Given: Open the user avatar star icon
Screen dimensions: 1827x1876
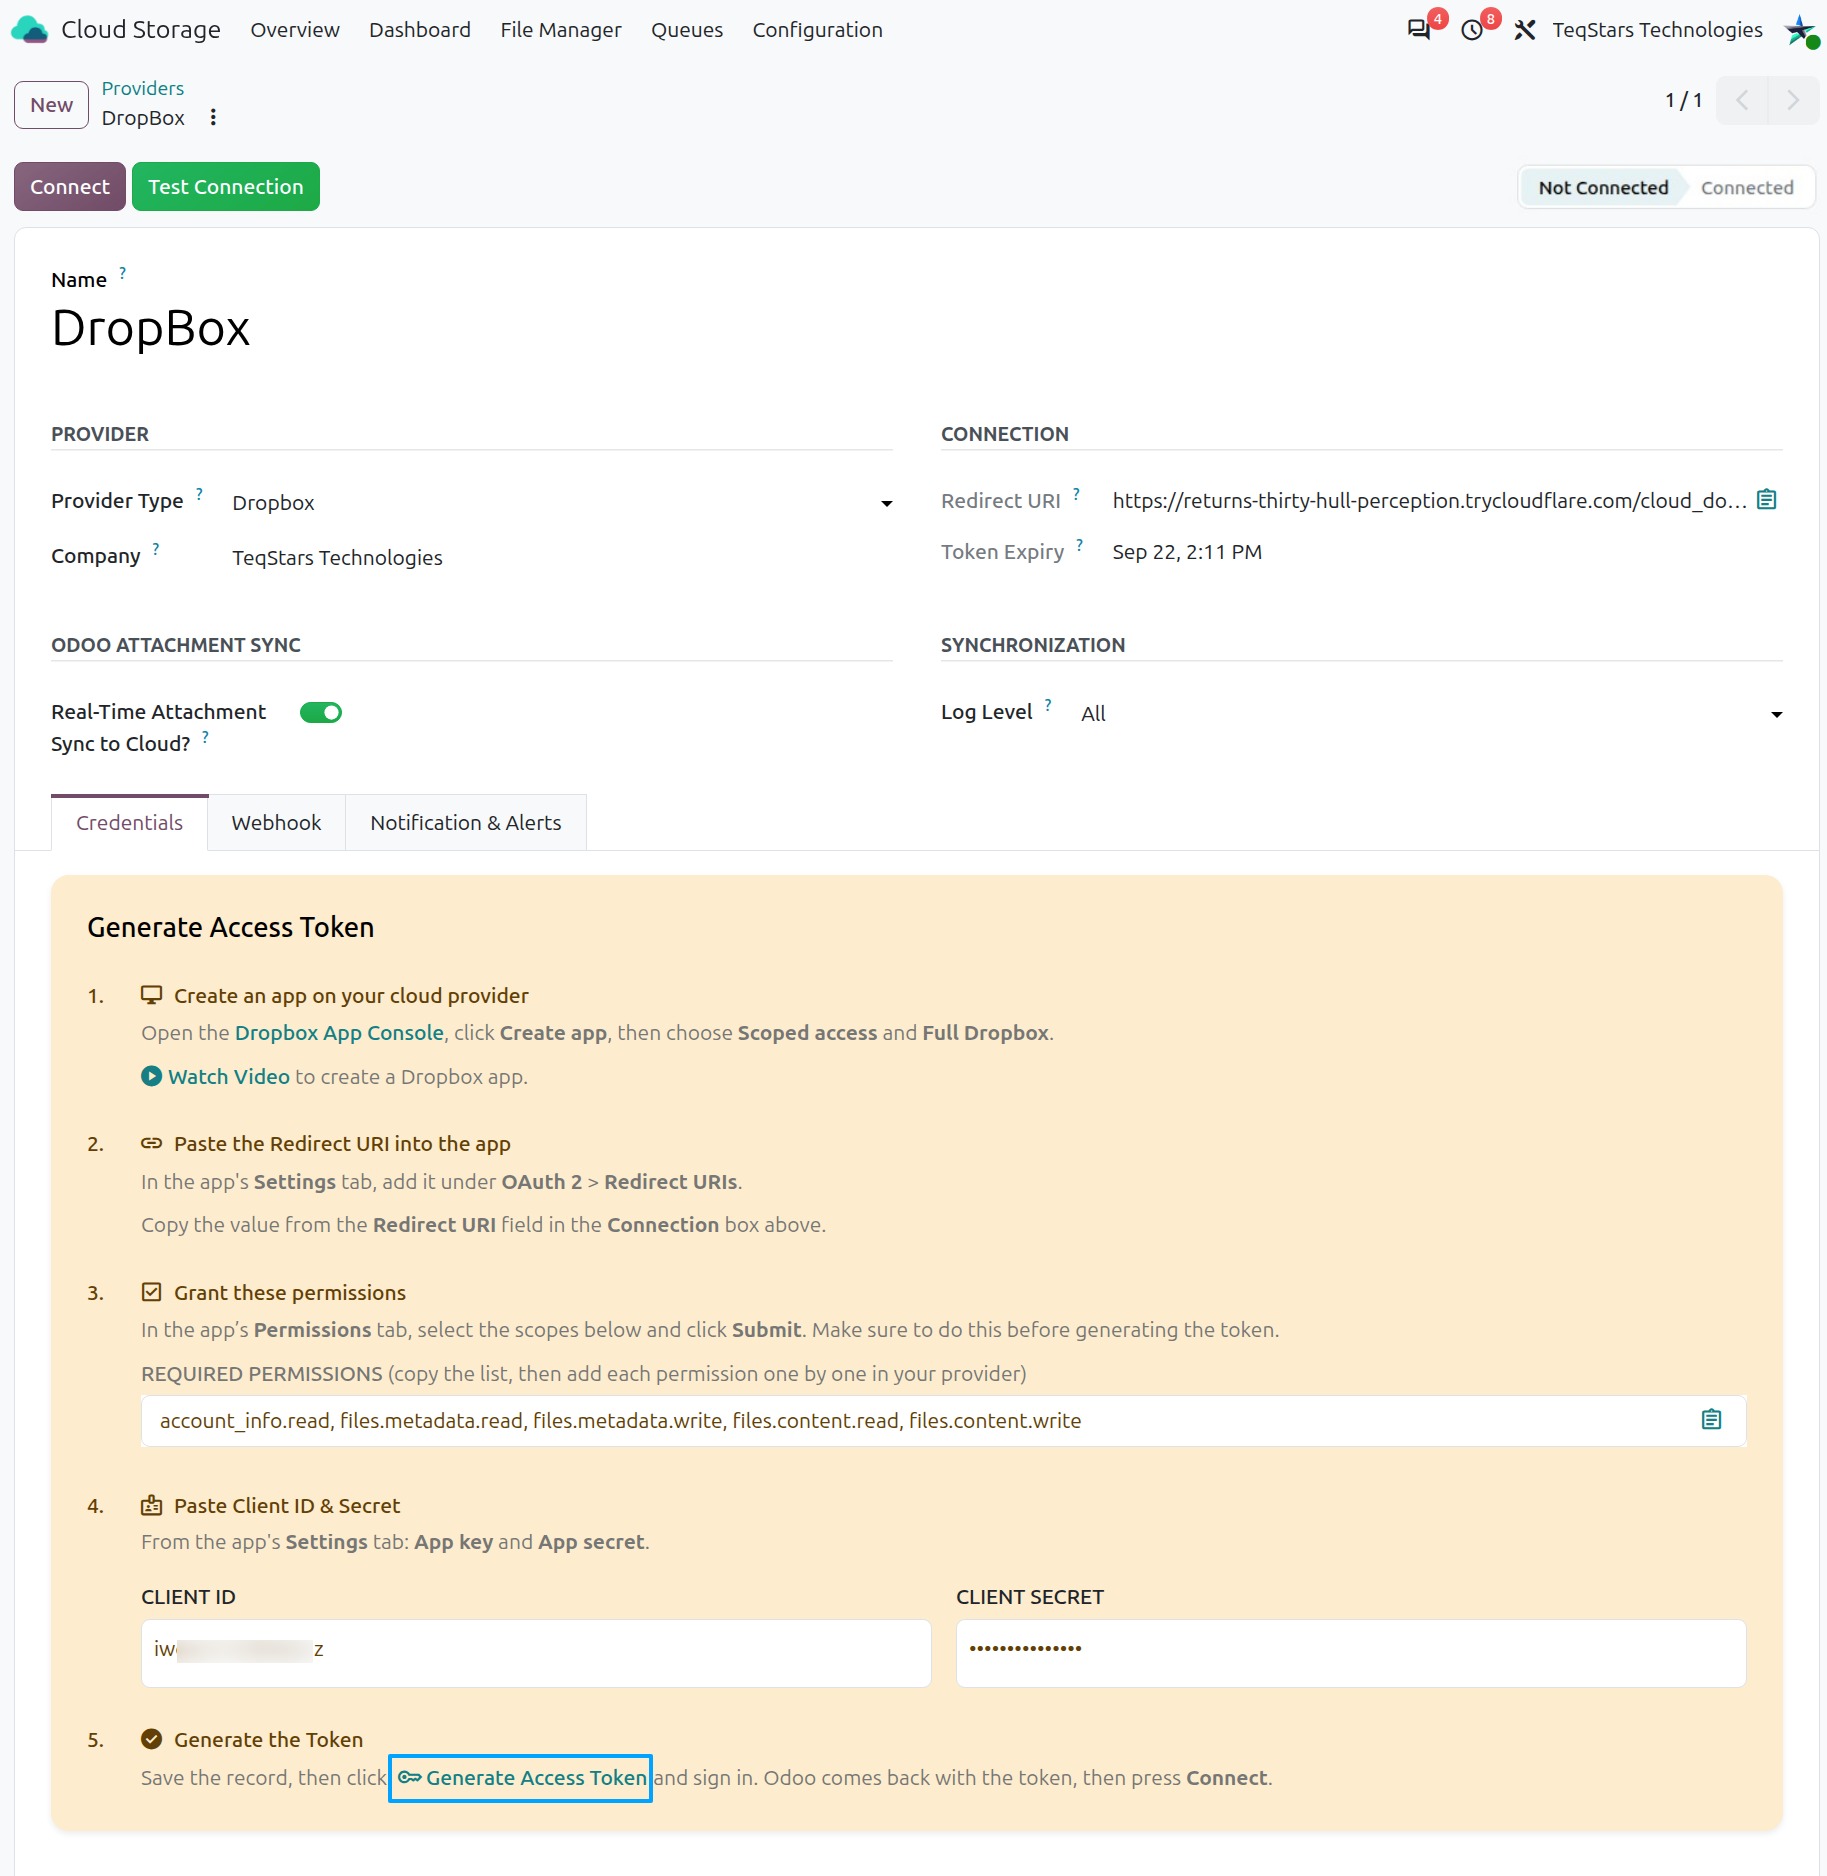Looking at the screenshot, I should [1801, 30].
